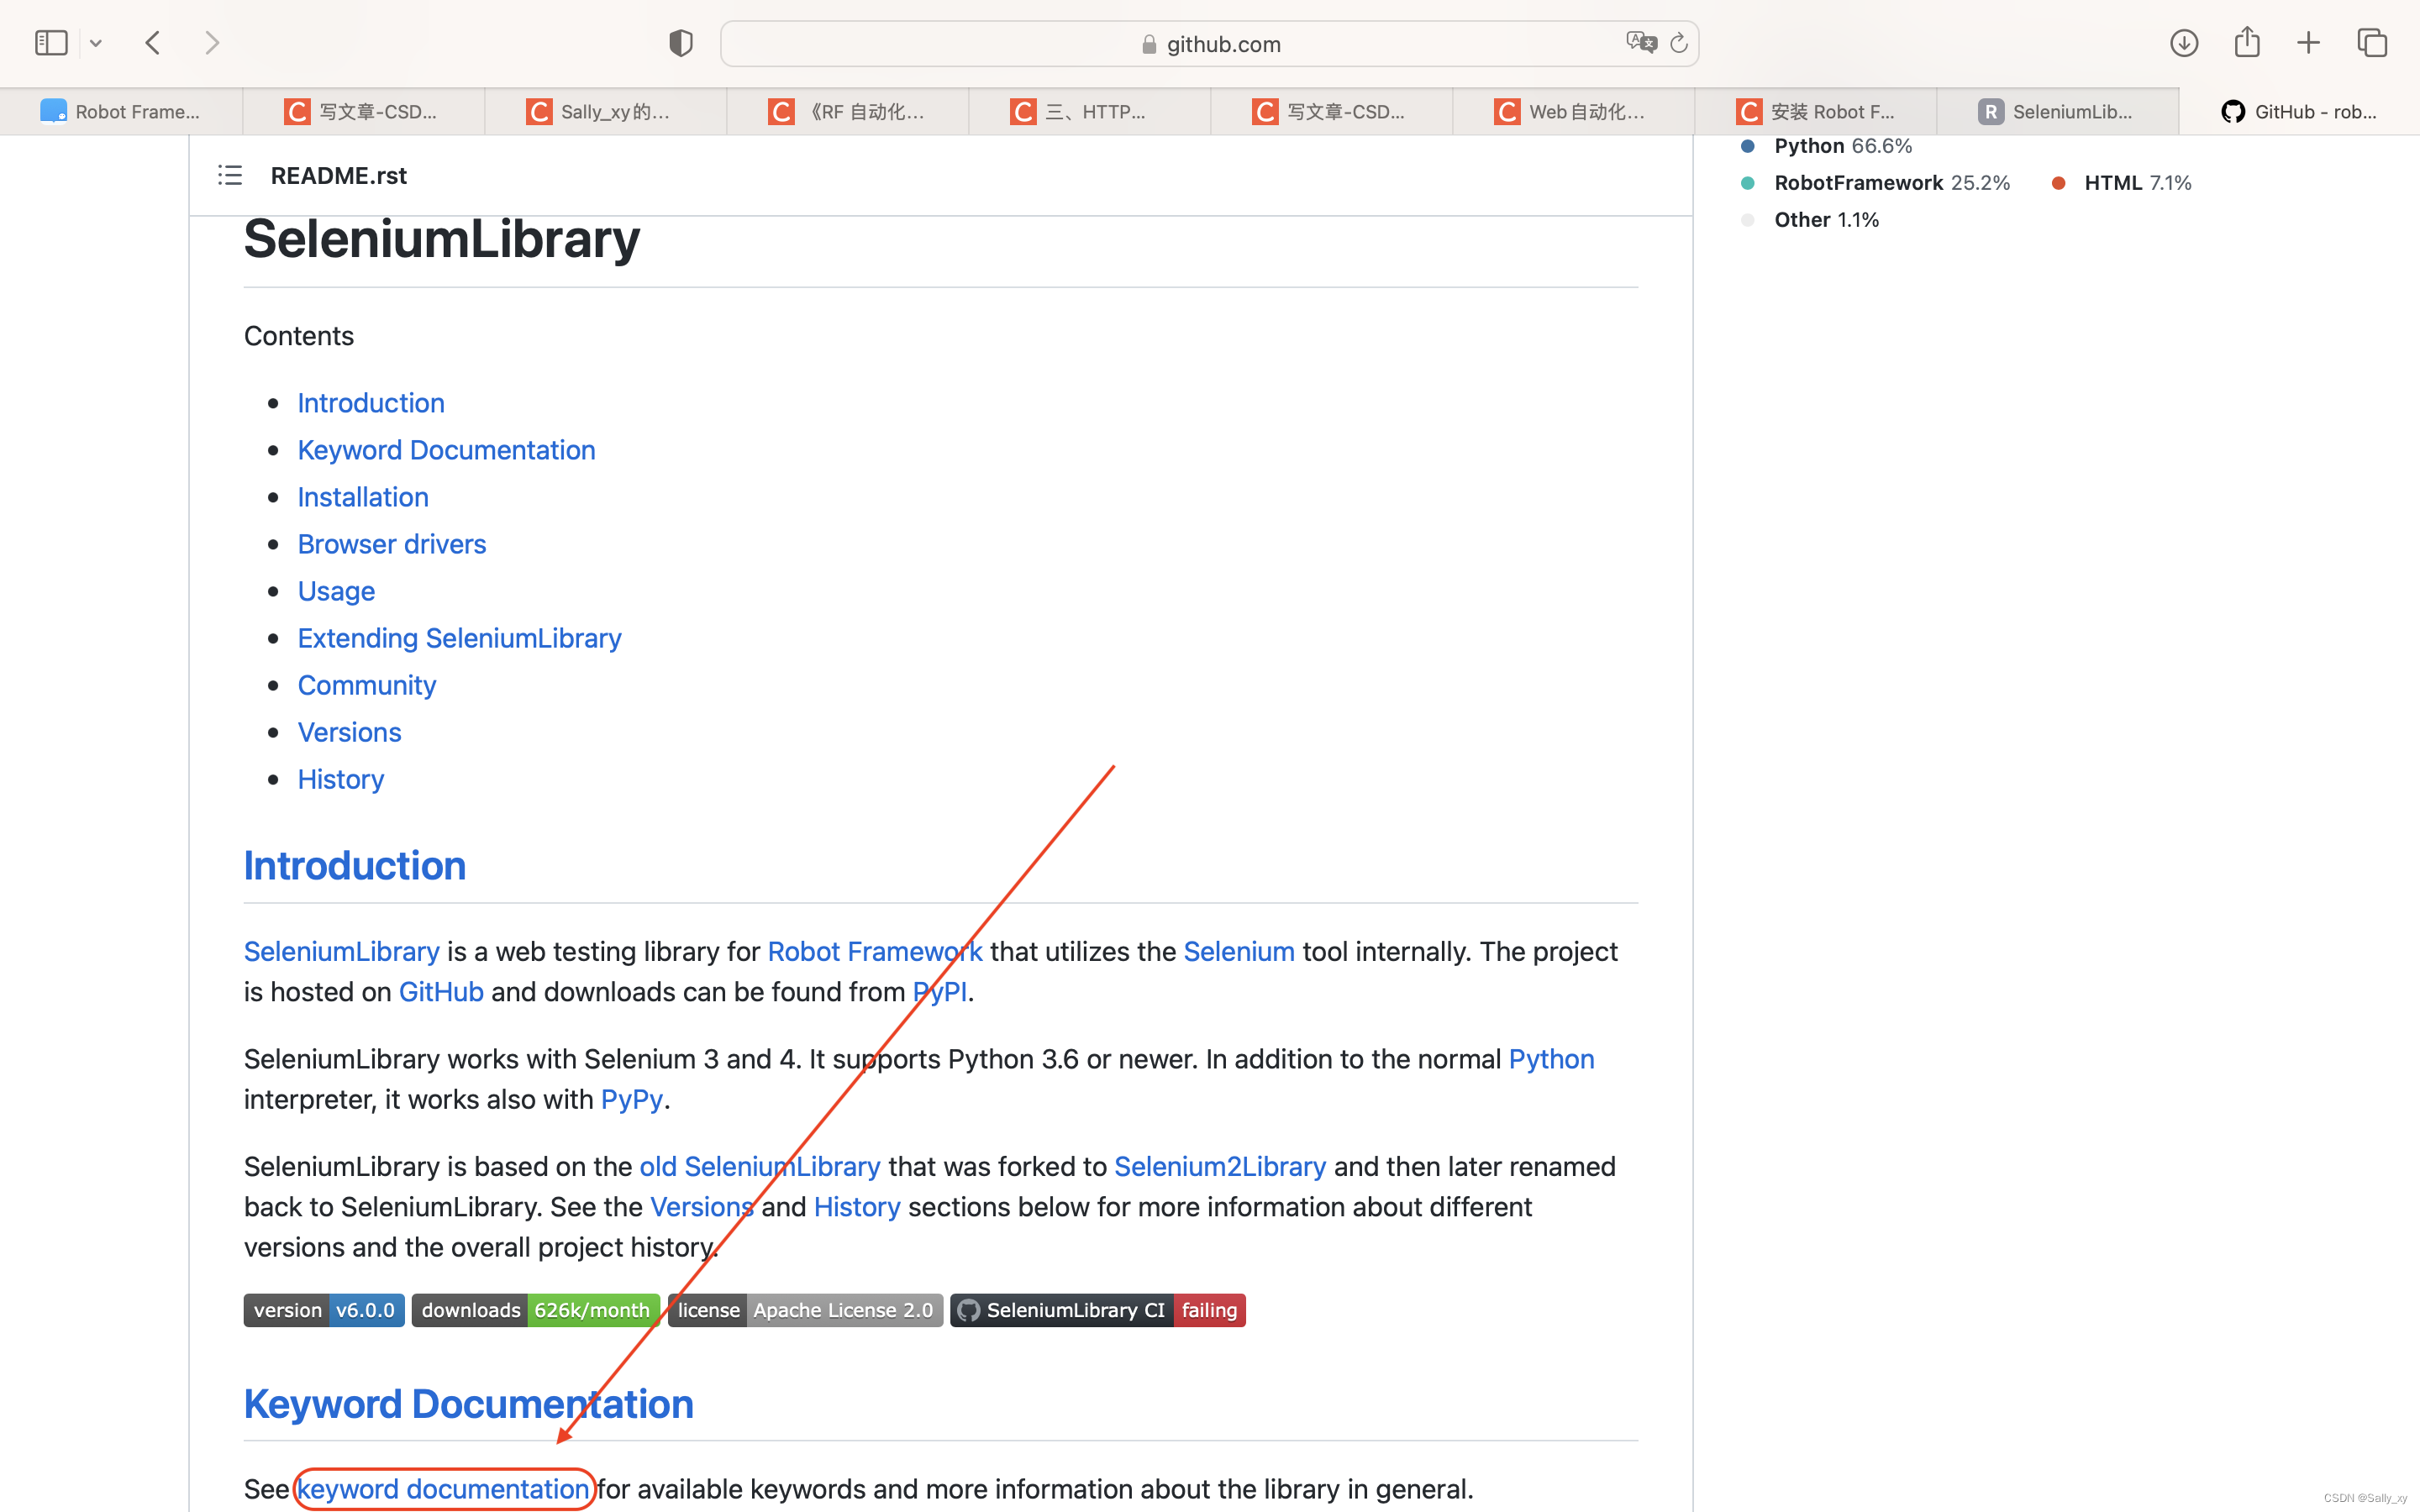Viewport: 2420px width, 1512px height.
Task: Click the Introduction section heading
Action: (355, 866)
